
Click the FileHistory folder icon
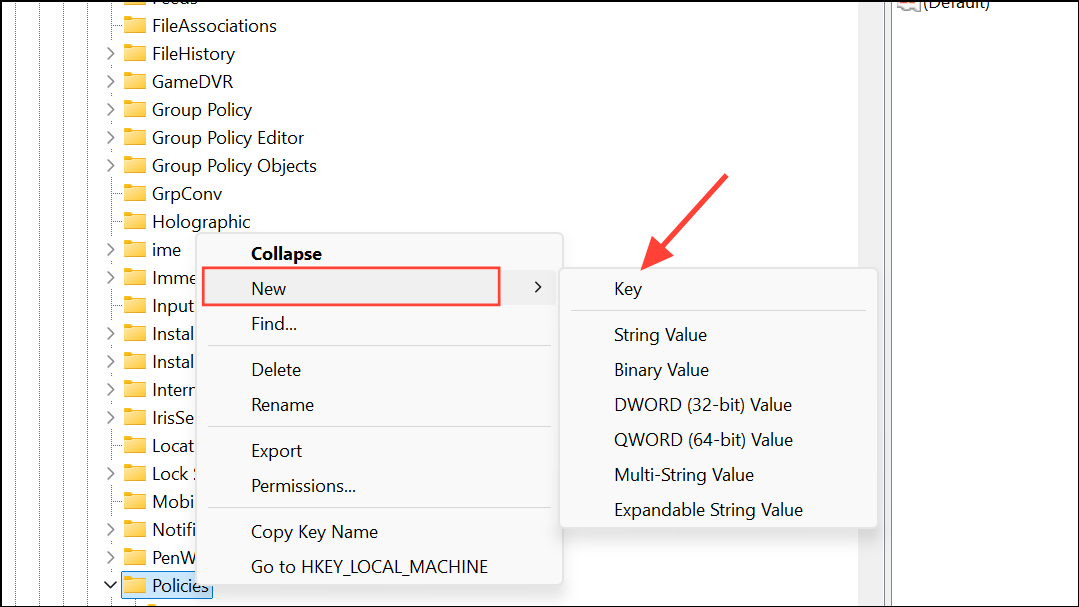tap(134, 53)
